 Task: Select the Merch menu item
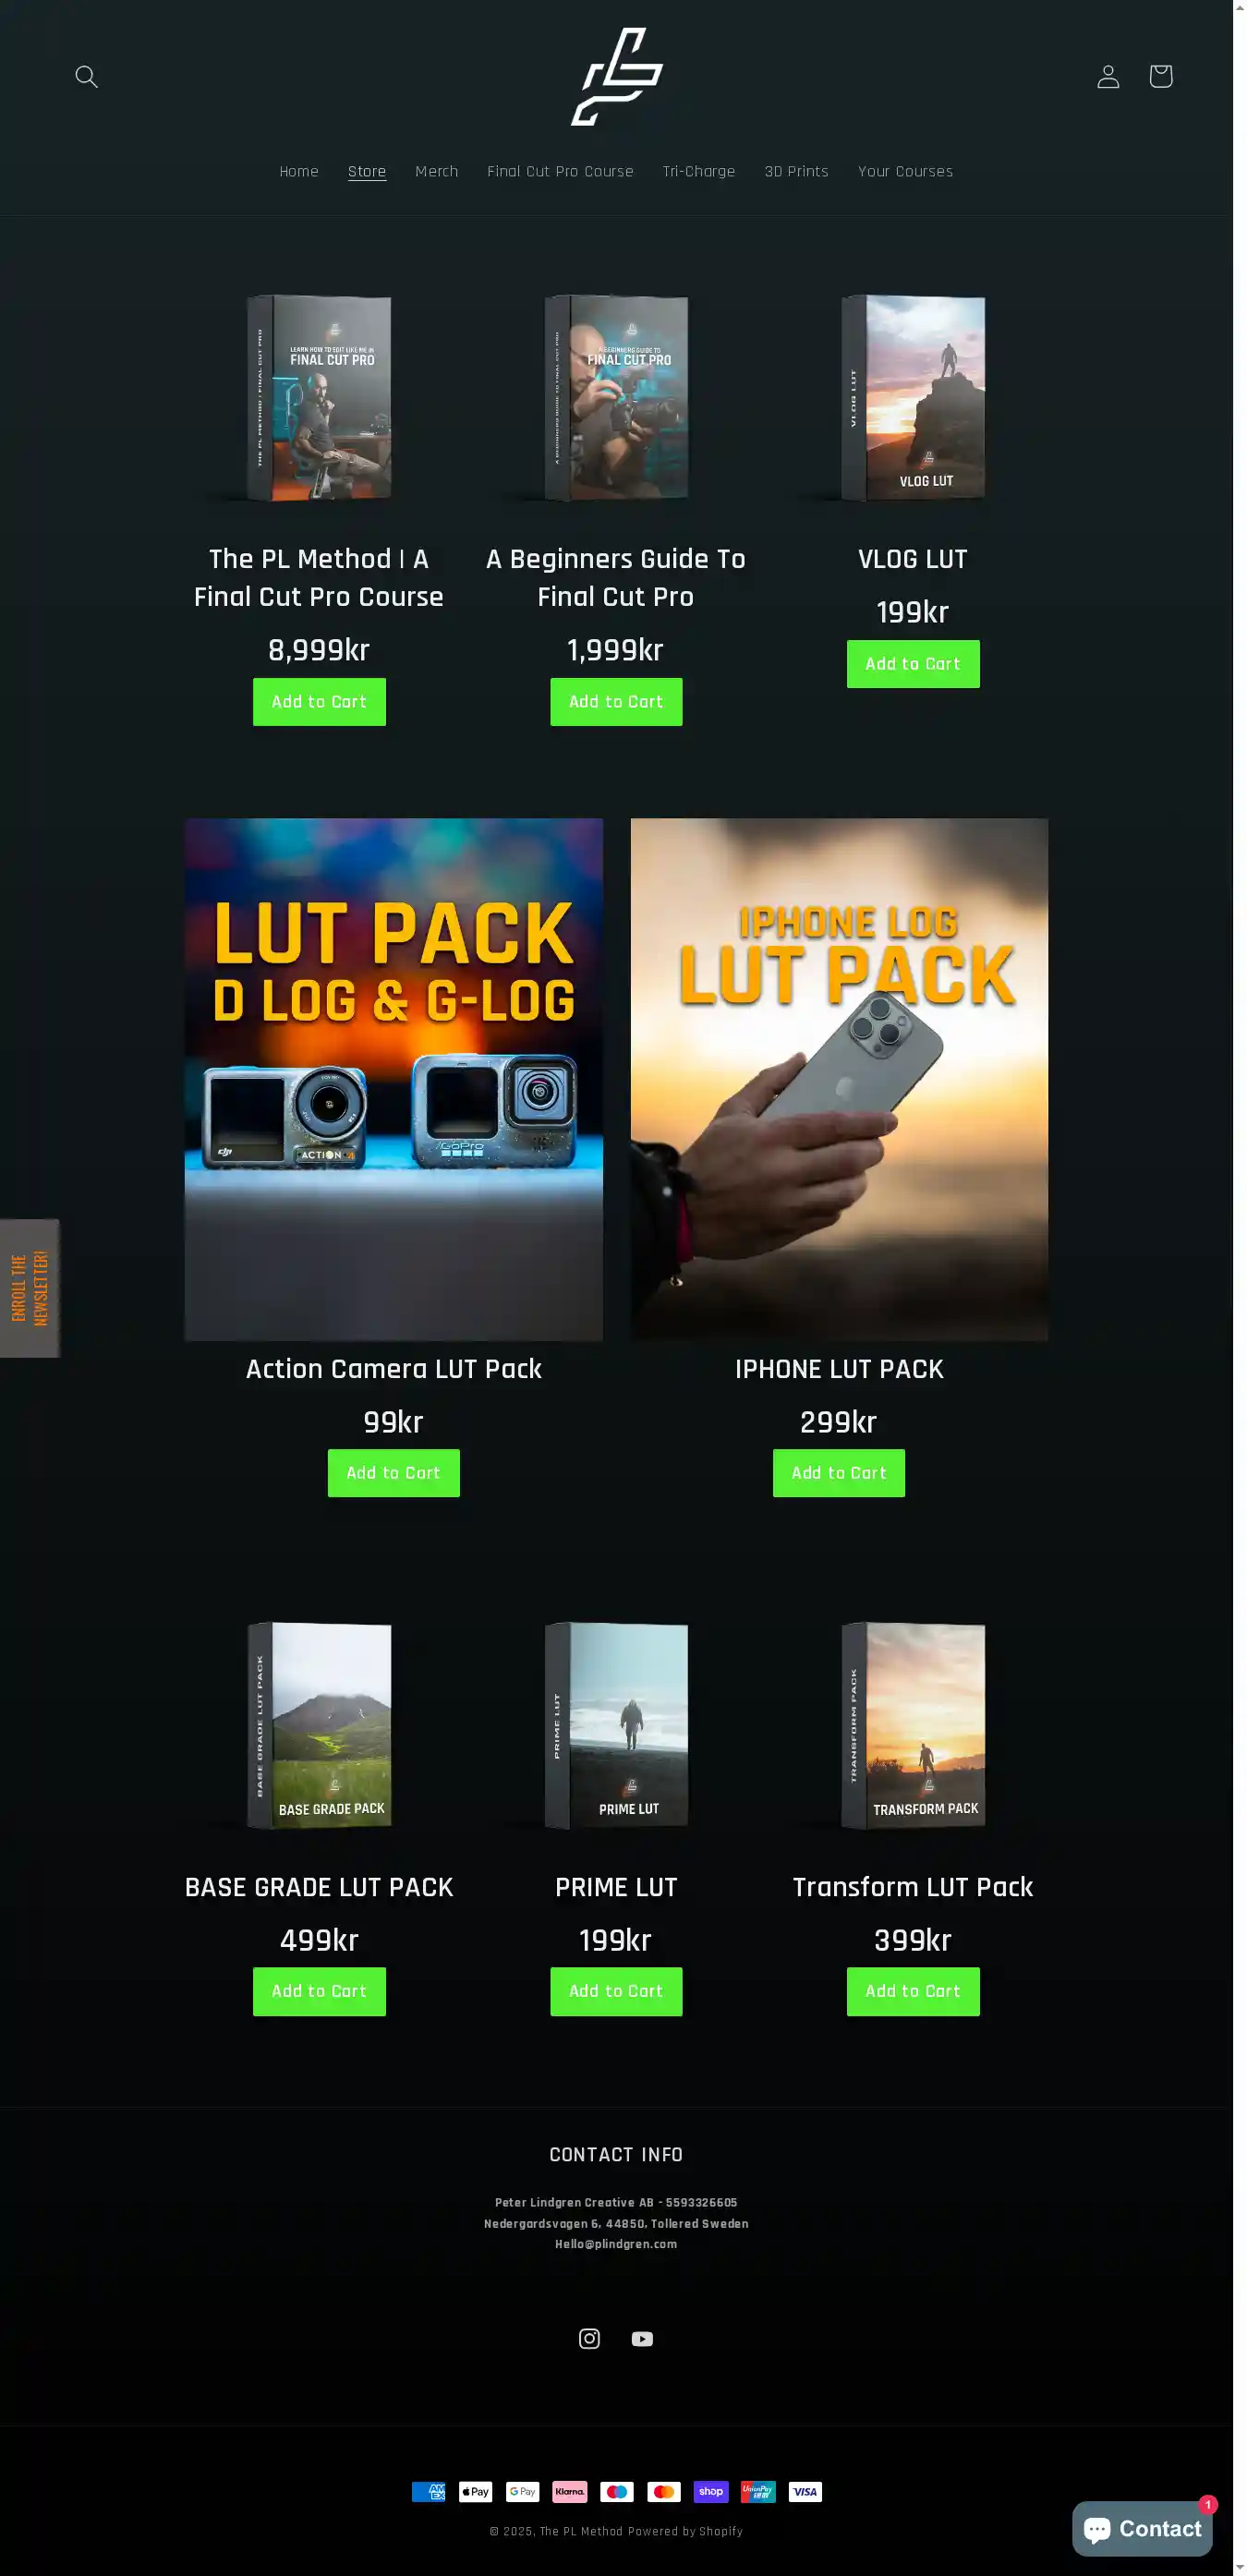pos(437,171)
